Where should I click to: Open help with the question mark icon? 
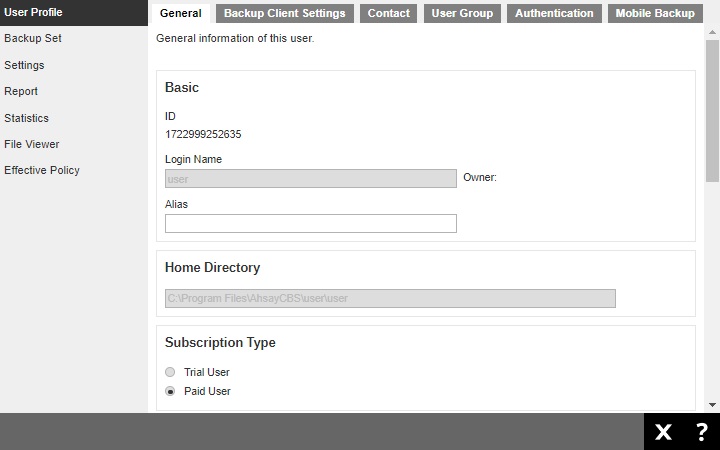(x=701, y=432)
